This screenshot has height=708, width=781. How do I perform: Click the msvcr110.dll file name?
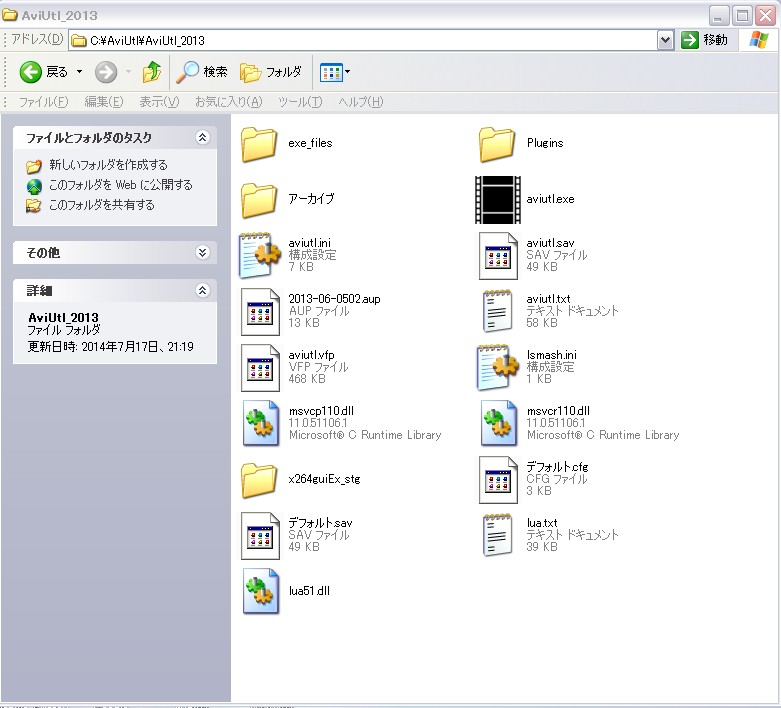(x=558, y=411)
